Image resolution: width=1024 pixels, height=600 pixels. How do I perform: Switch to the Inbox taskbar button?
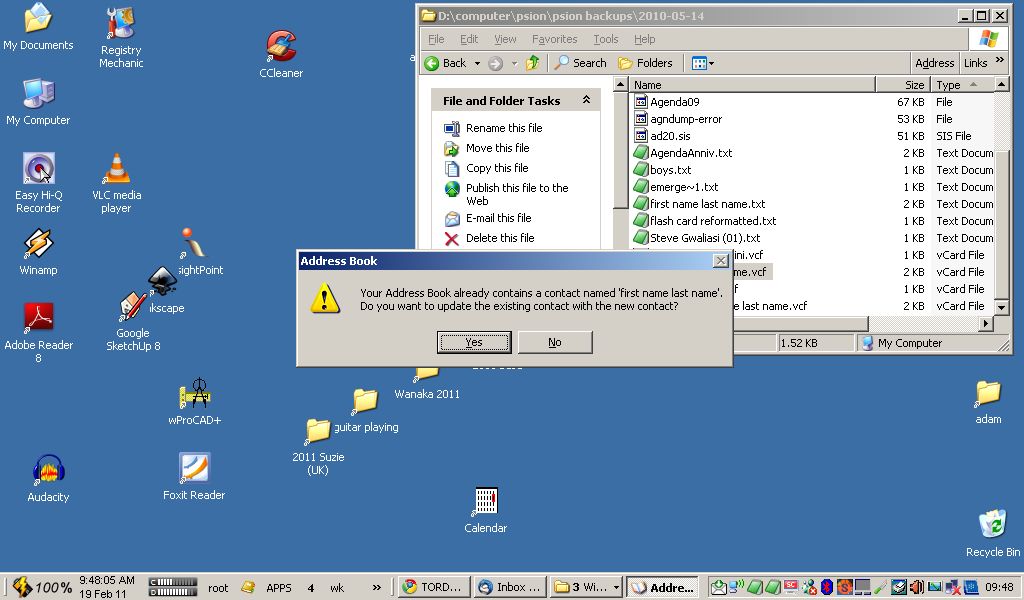(x=510, y=587)
